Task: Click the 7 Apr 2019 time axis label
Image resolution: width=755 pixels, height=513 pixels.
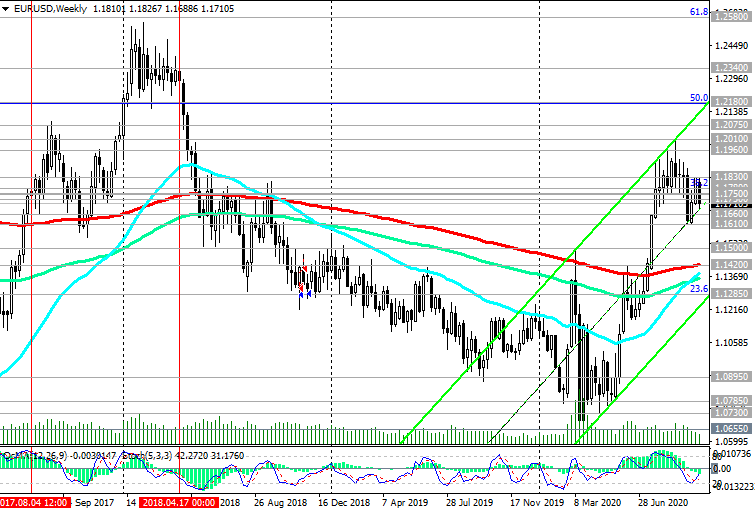Action: coord(405,502)
